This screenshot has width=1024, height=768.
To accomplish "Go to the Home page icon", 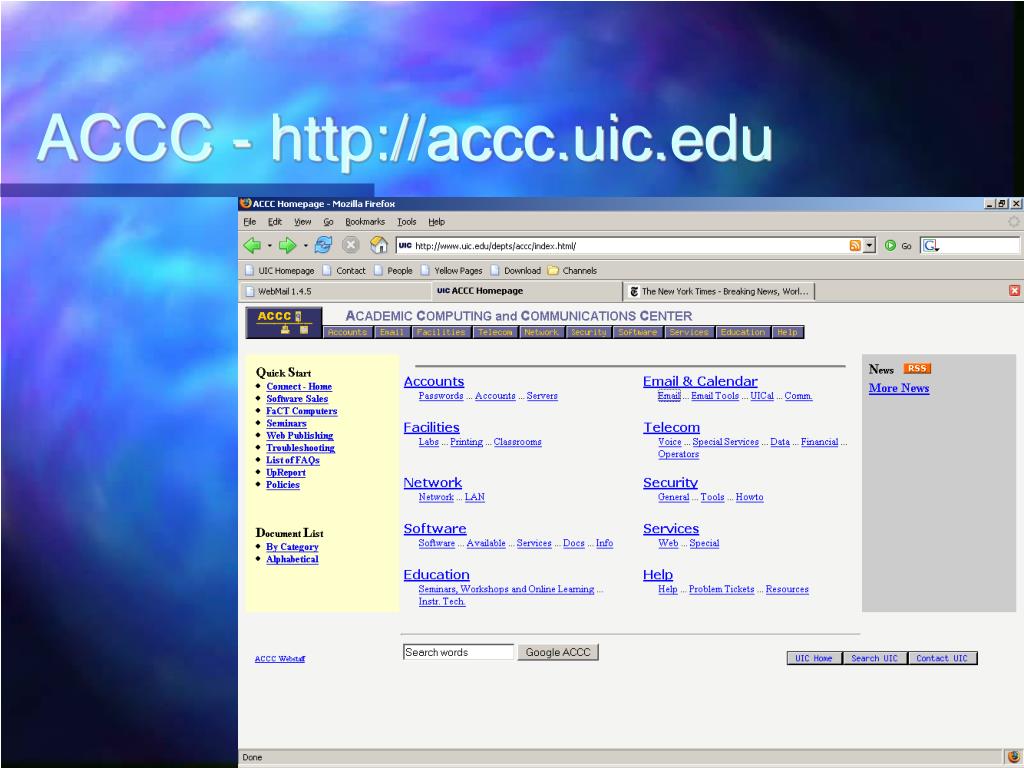I will (x=379, y=245).
